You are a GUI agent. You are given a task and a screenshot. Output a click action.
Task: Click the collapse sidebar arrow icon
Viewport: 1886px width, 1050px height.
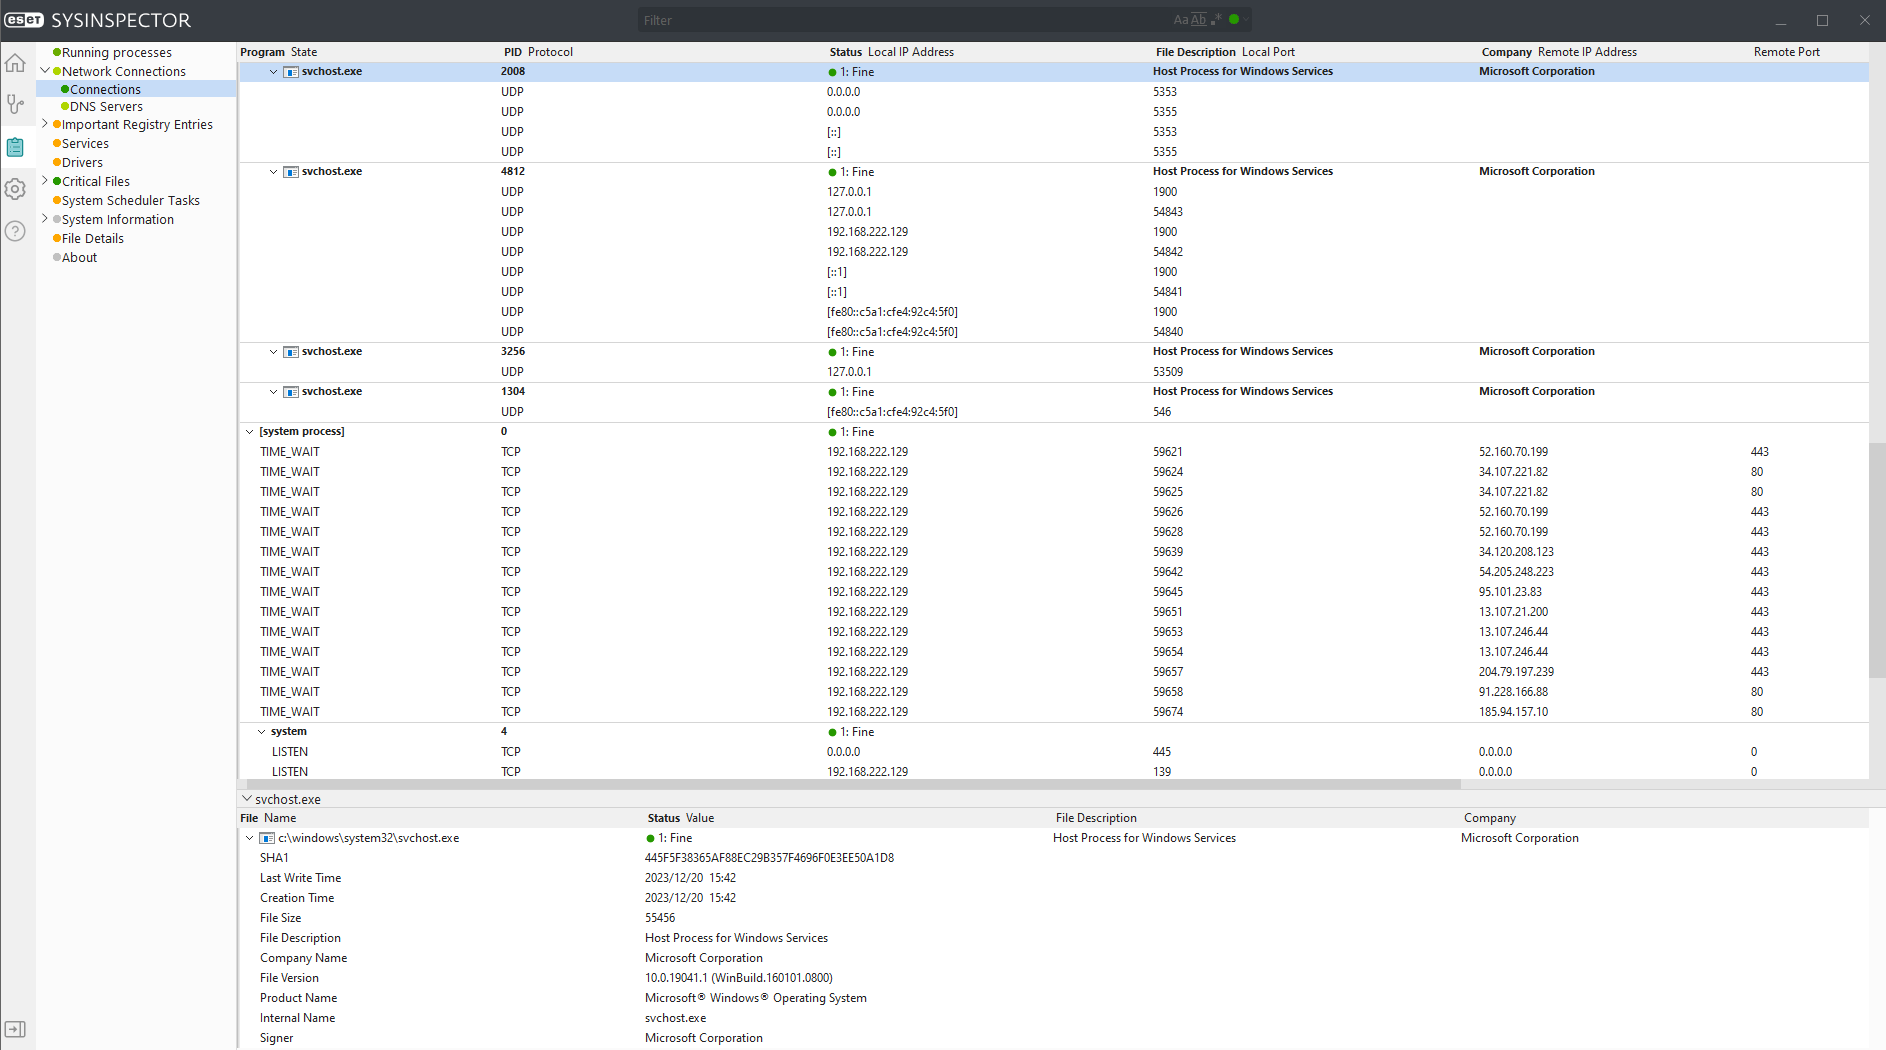tap(15, 1029)
